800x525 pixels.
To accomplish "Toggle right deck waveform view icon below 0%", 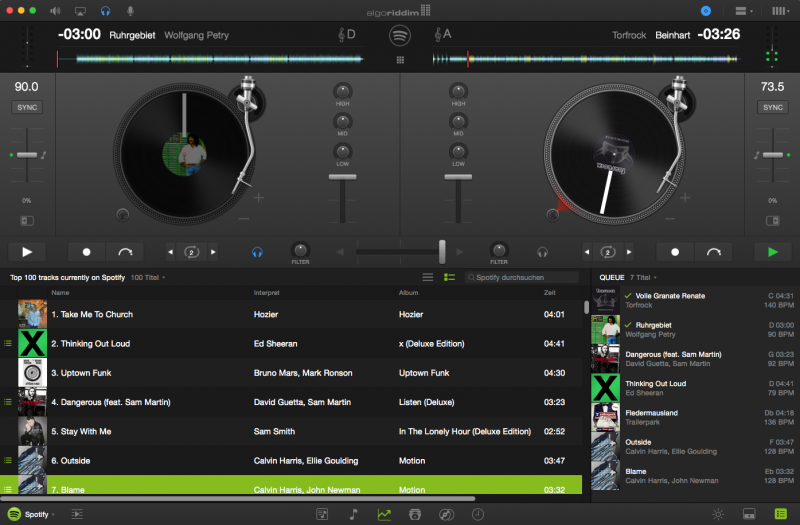I will coord(772,220).
